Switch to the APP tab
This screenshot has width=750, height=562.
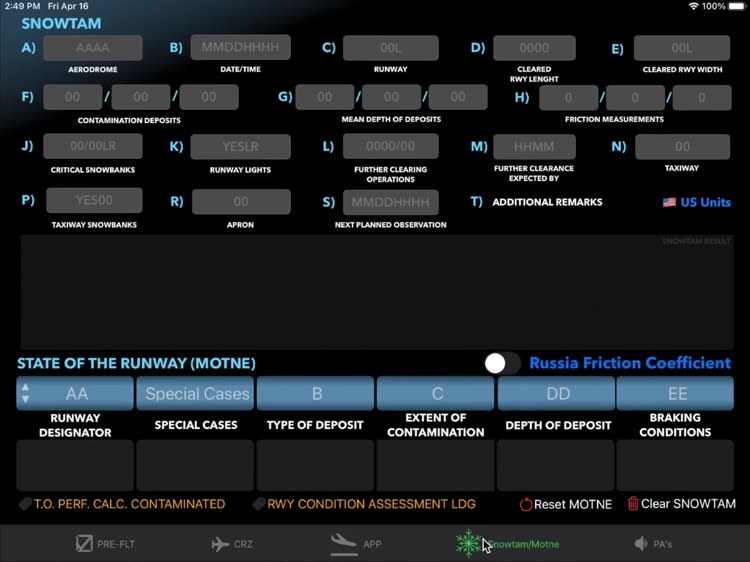tap(356, 544)
